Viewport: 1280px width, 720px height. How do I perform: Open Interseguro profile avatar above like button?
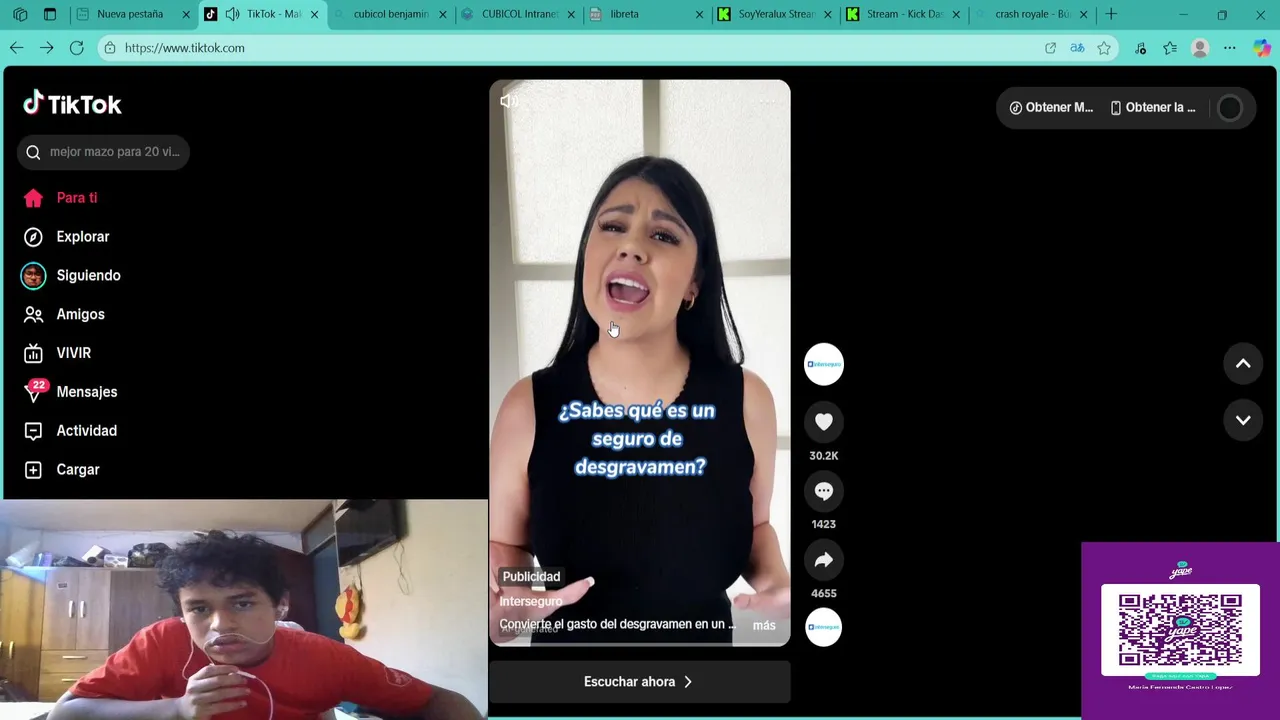tap(824, 364)
